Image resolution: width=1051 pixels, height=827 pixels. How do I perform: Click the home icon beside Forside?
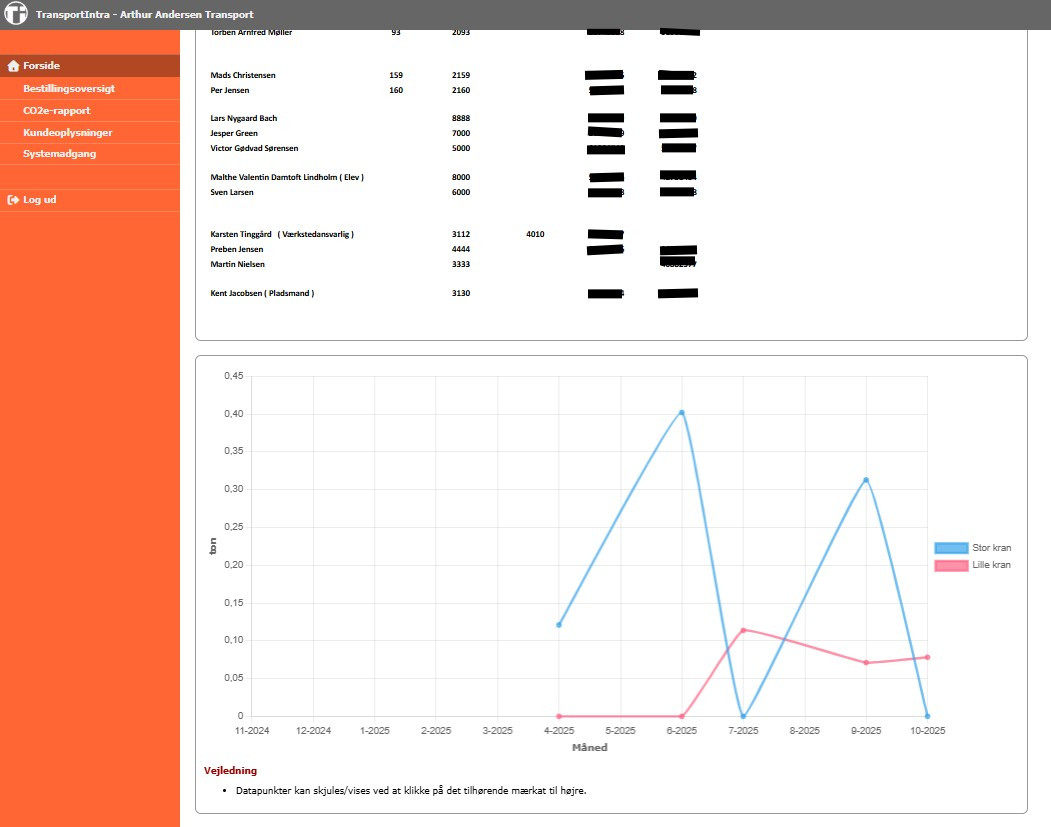[13, 66]
